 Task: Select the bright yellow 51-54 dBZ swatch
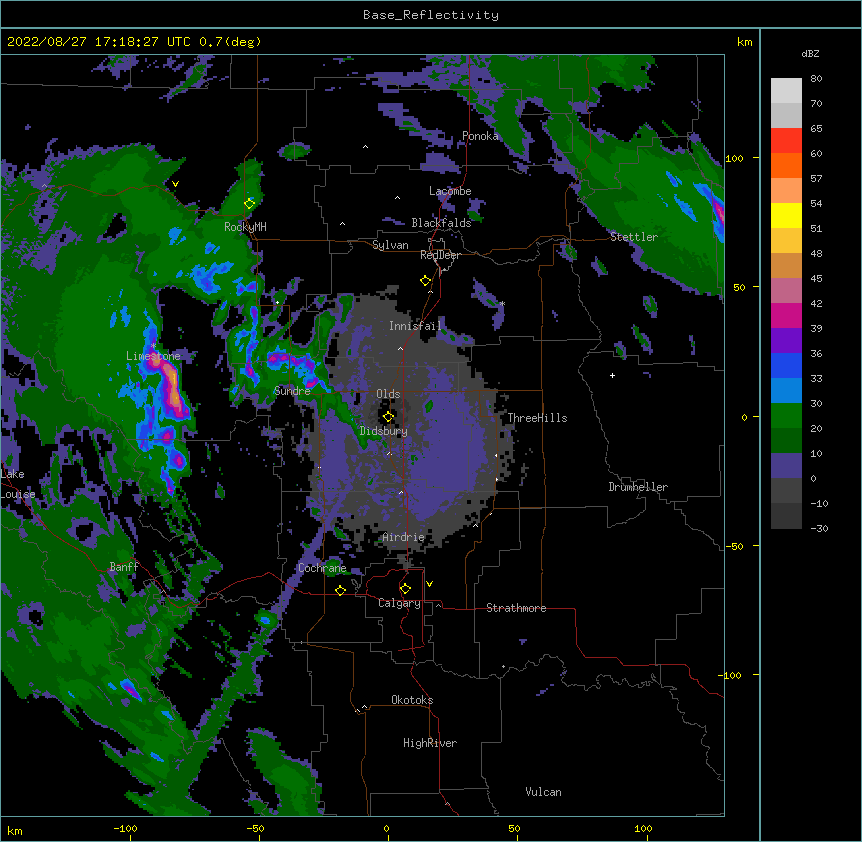tap(786, 216)
